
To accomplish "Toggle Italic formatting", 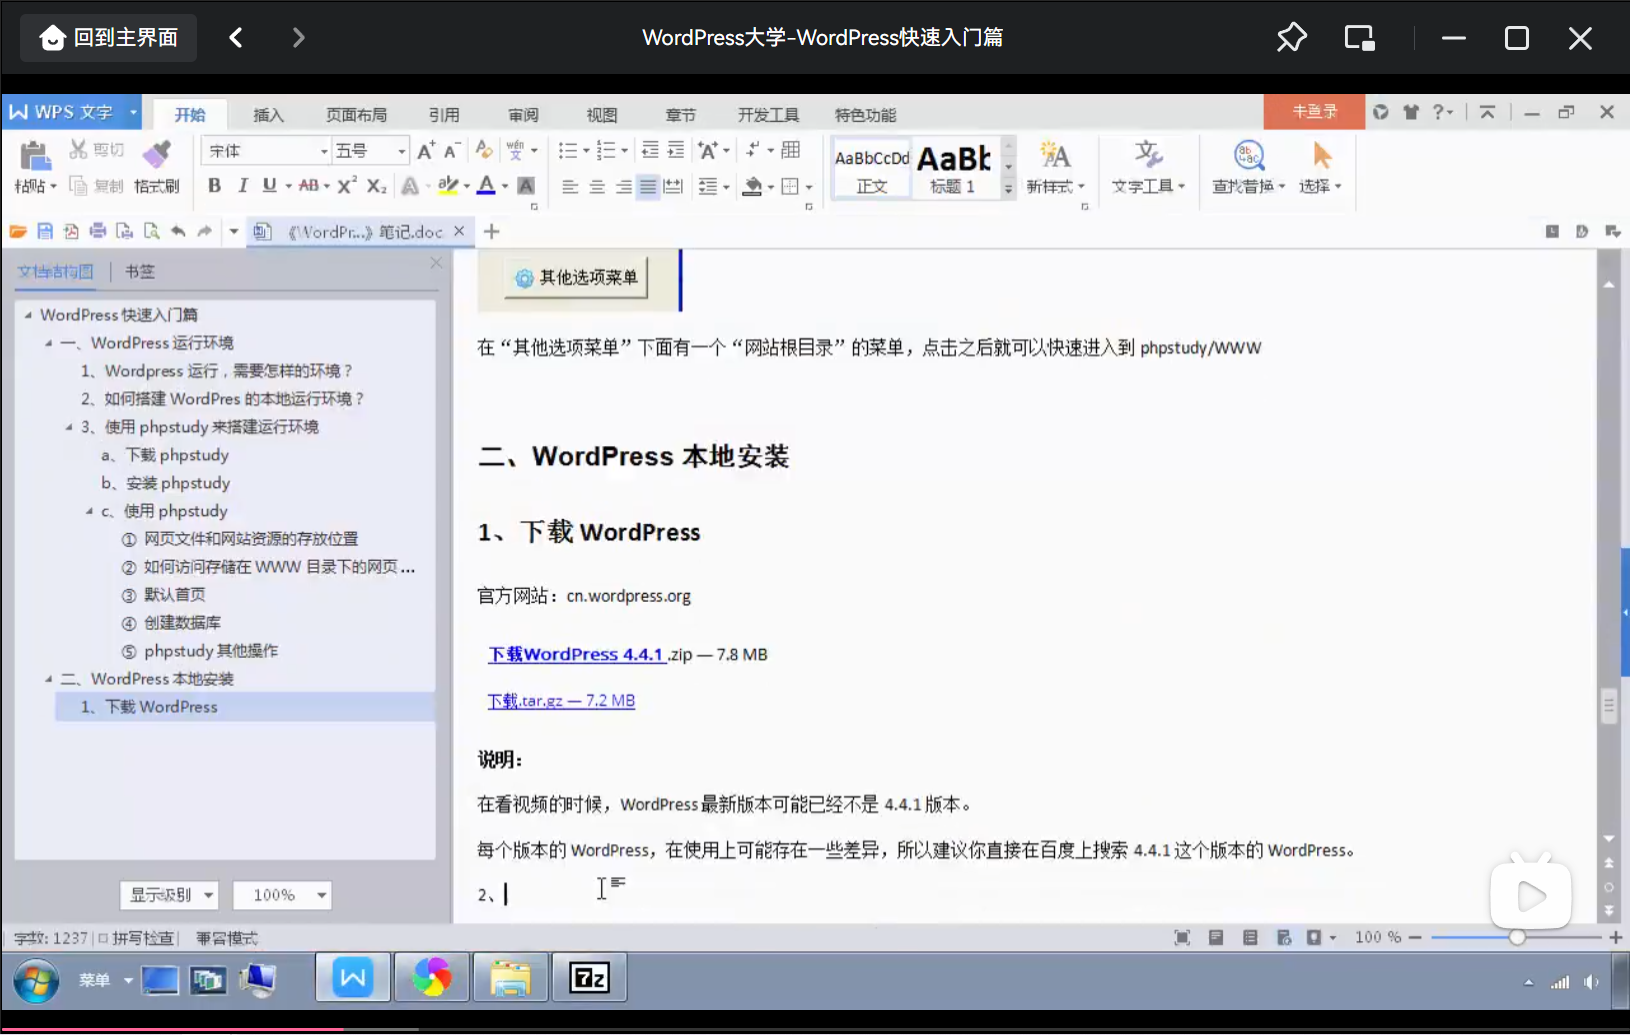I will tap(242, 185).
